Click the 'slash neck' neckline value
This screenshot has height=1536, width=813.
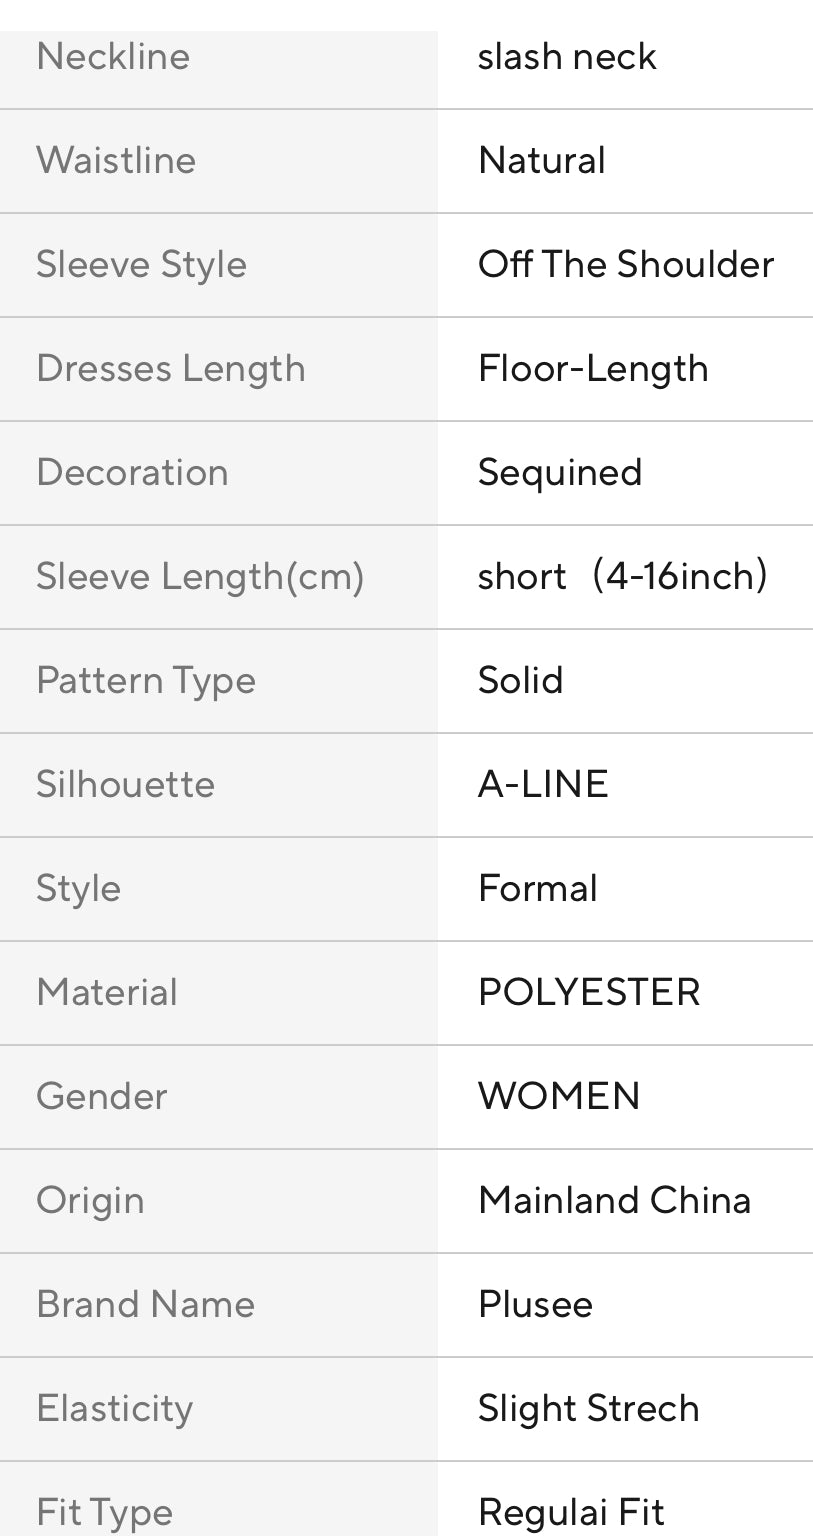coord(567,57)
